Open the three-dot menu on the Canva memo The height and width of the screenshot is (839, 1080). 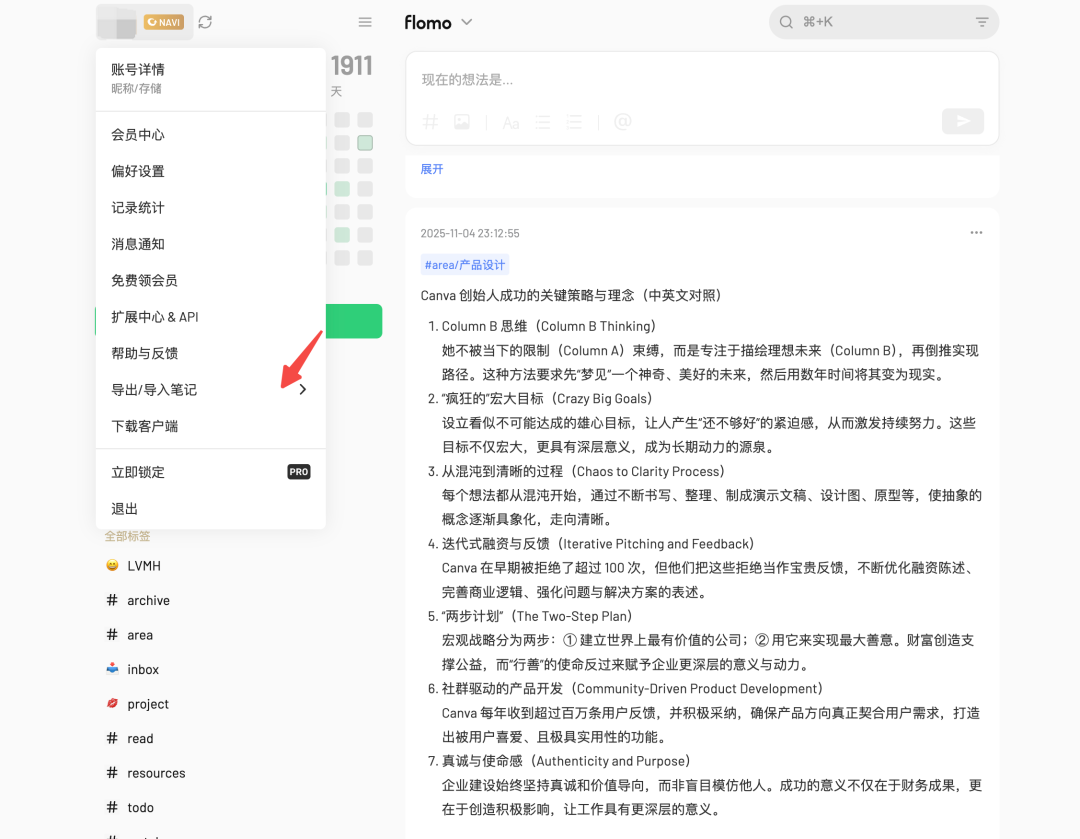click(977, 233)
